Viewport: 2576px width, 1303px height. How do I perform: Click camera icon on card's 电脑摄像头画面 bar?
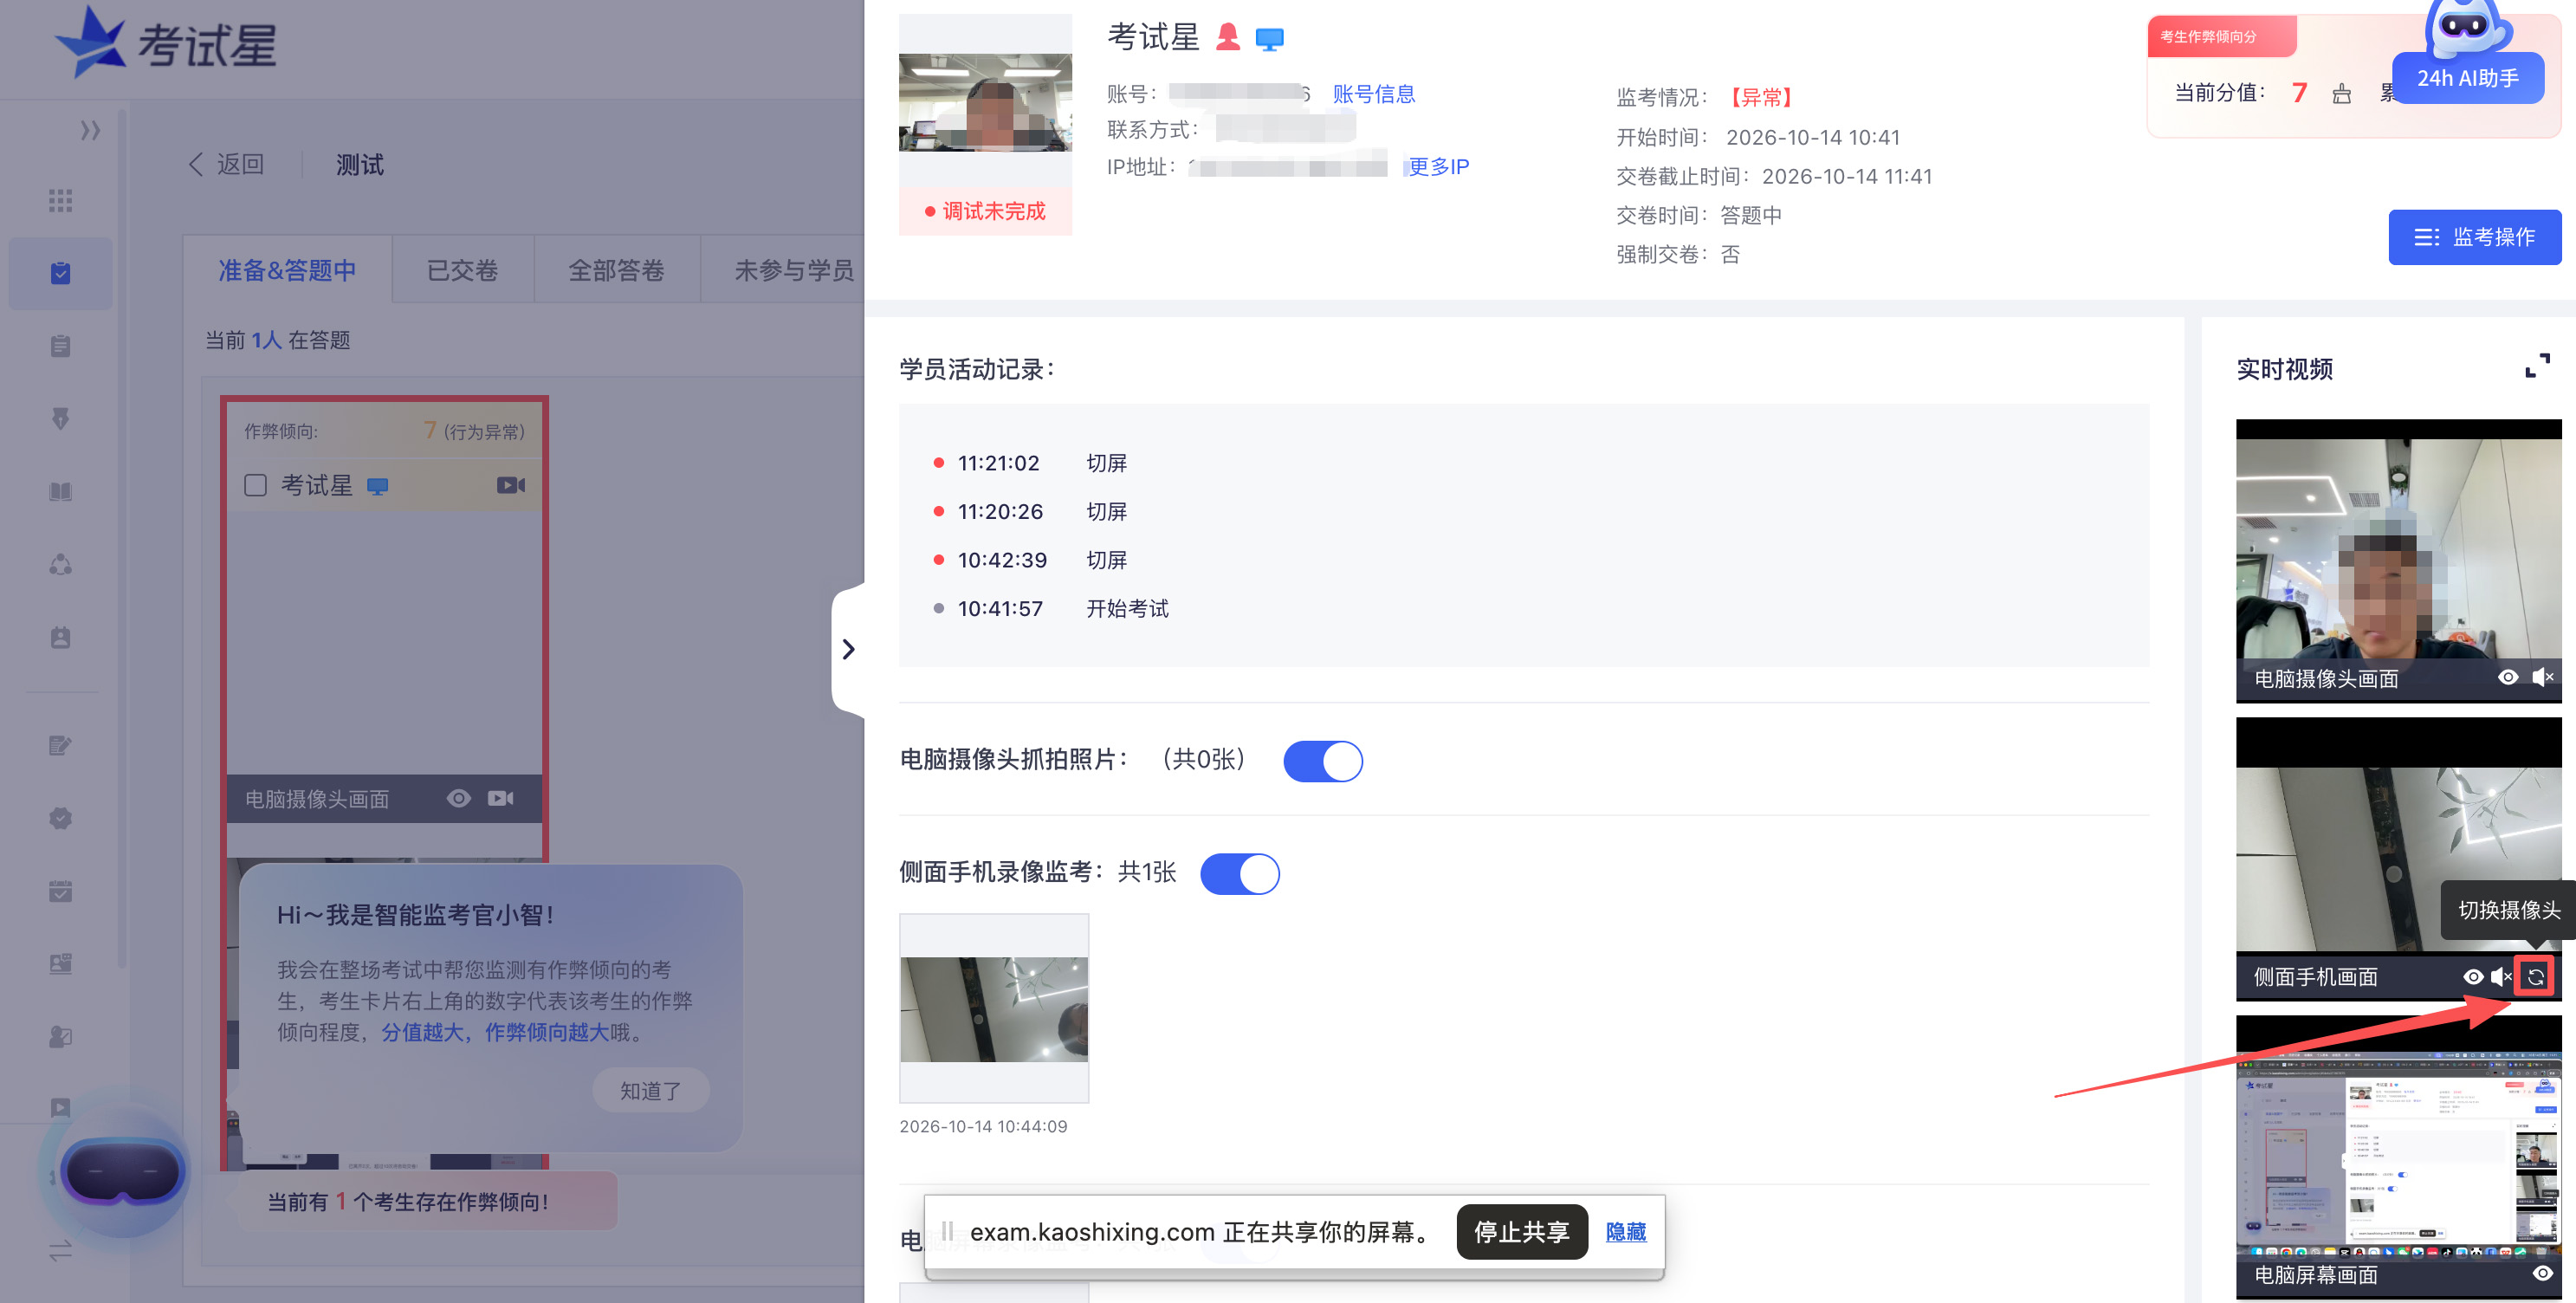(x=501, y=798)
